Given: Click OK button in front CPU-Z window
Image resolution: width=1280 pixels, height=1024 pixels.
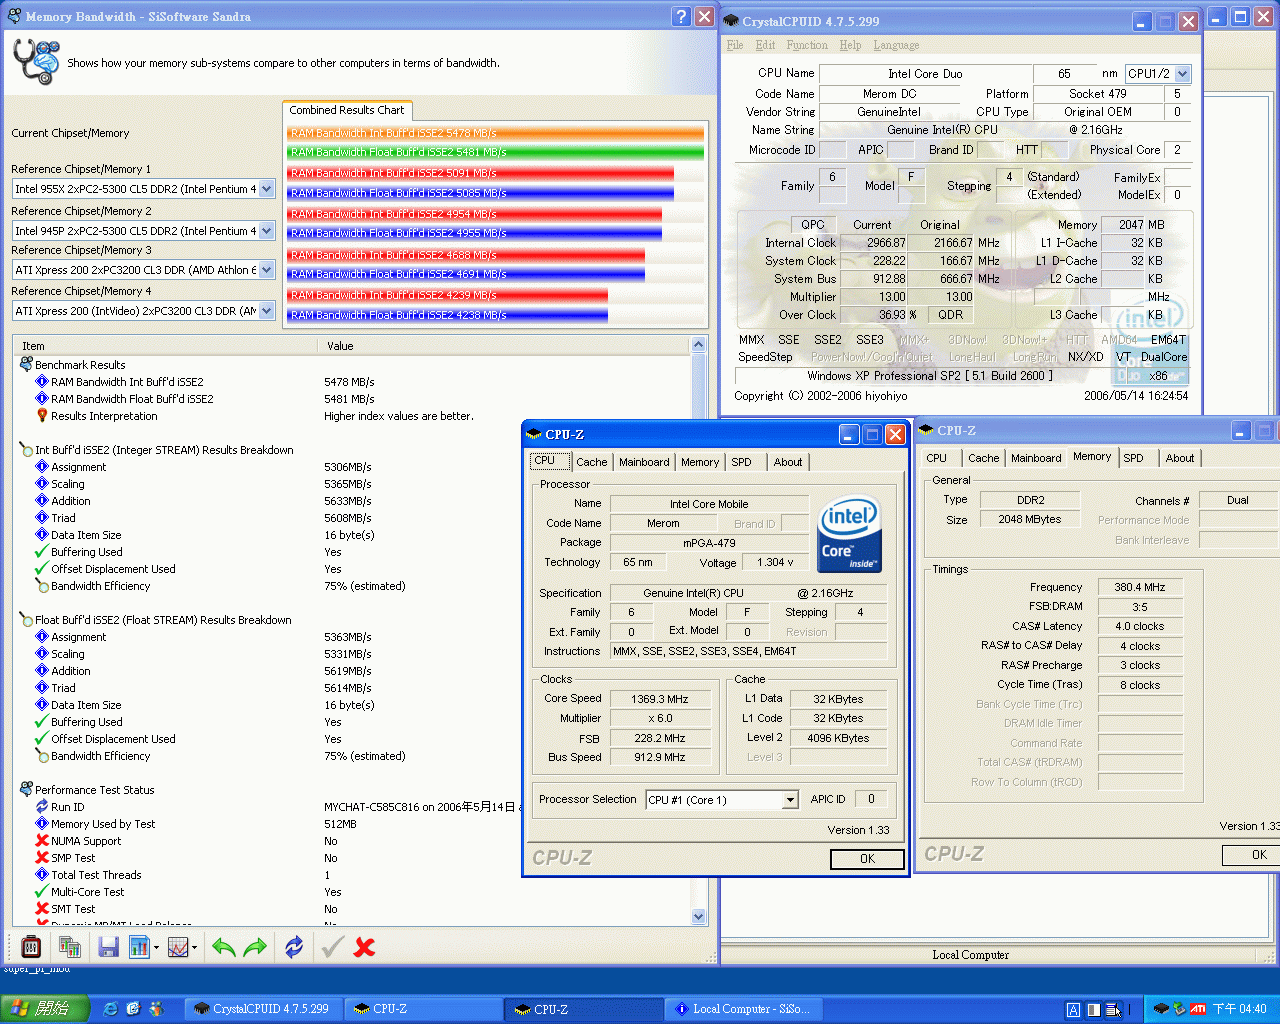Looking at the screenshot, I should pos(867,859).
